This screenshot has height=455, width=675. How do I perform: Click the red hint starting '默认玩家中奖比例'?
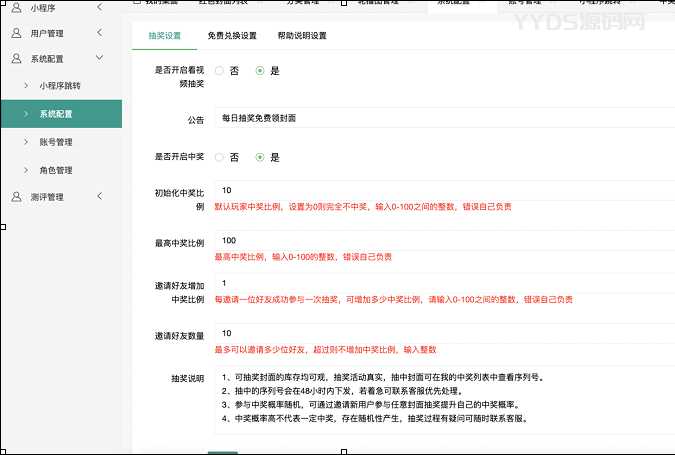click(x=363, y=207)
